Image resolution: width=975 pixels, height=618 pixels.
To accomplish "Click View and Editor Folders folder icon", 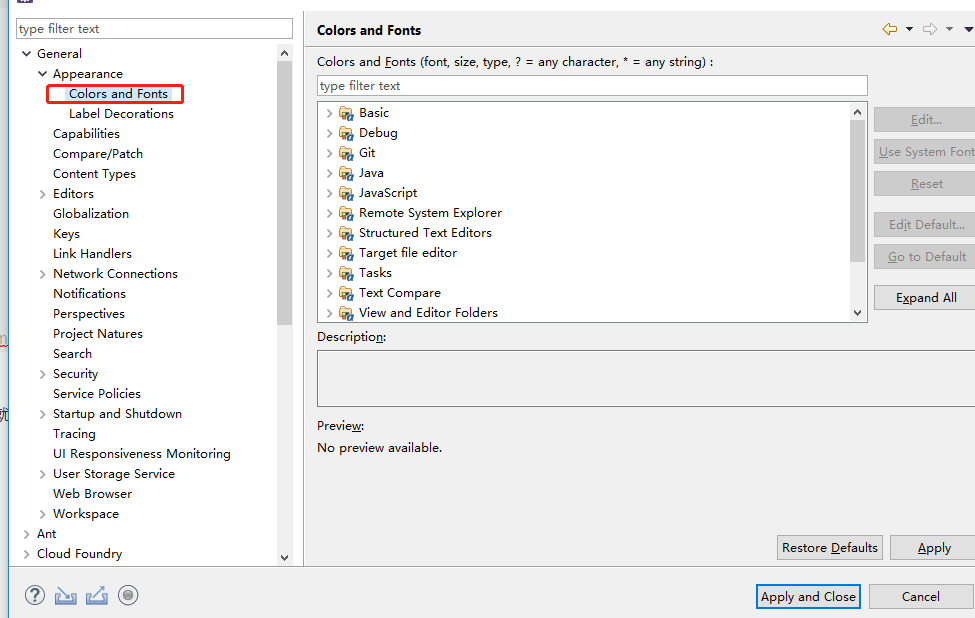I will (x=346, y=313).
